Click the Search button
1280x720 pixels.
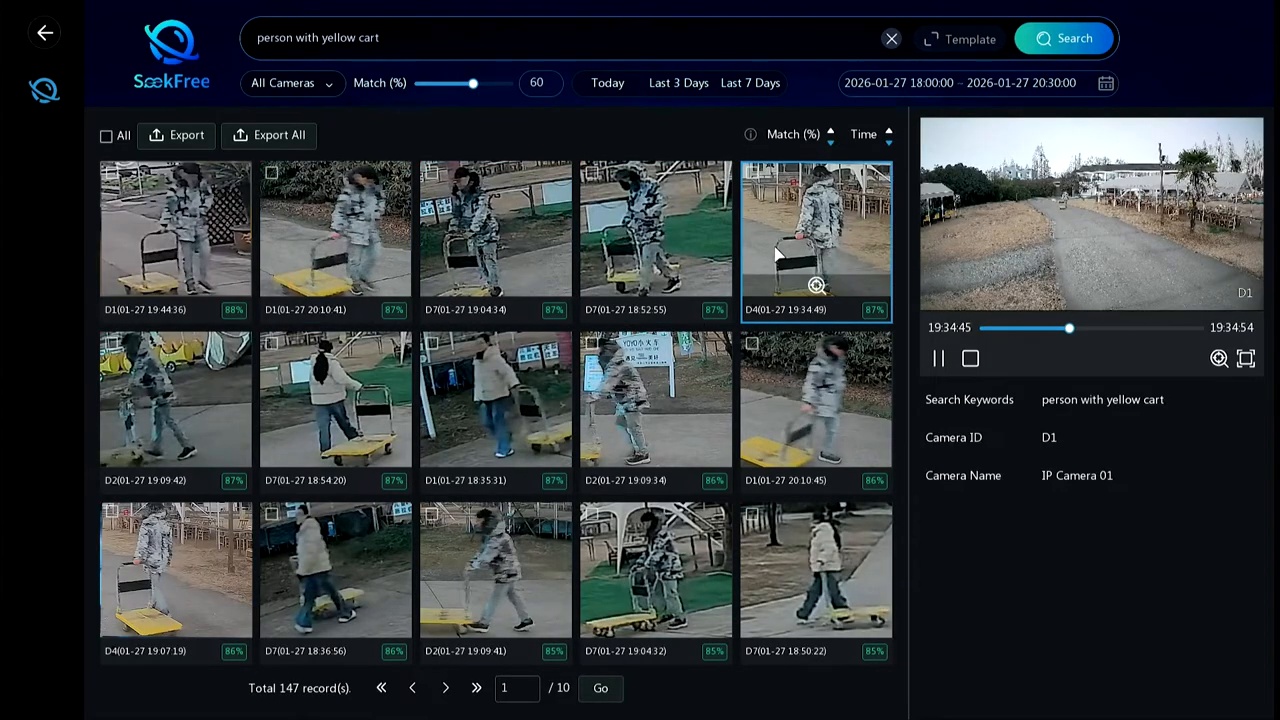1064,39
